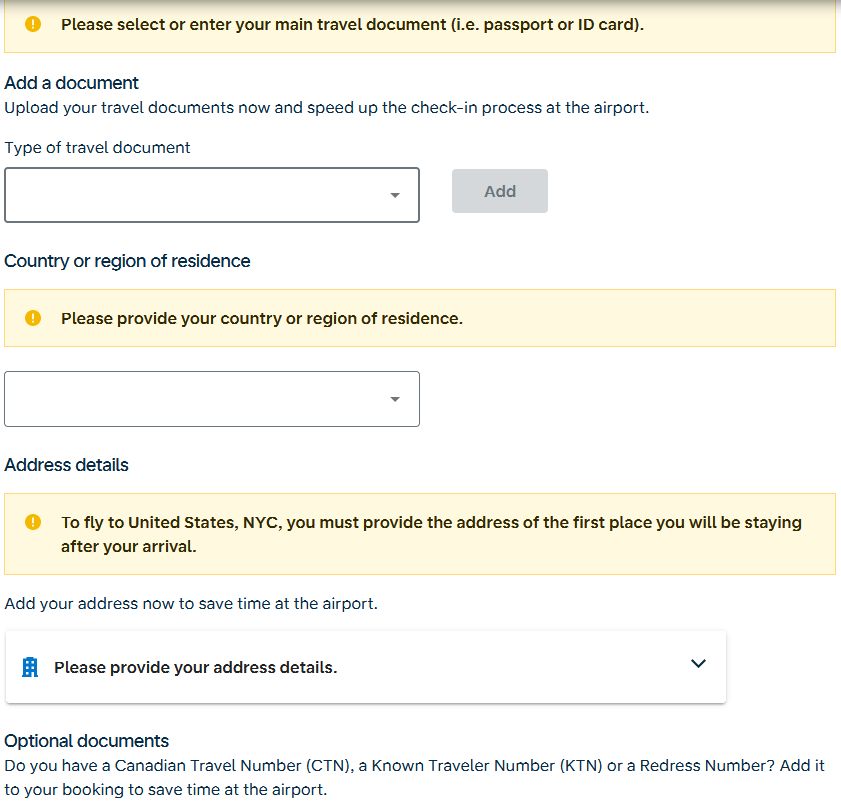Click the 'Add a document' heading
The image size is (841, 808).
71,83
